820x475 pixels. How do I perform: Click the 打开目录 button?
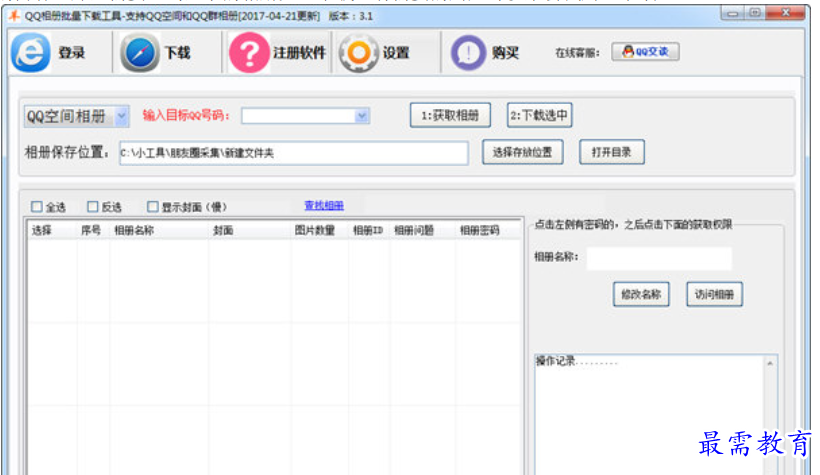[612, 152]
